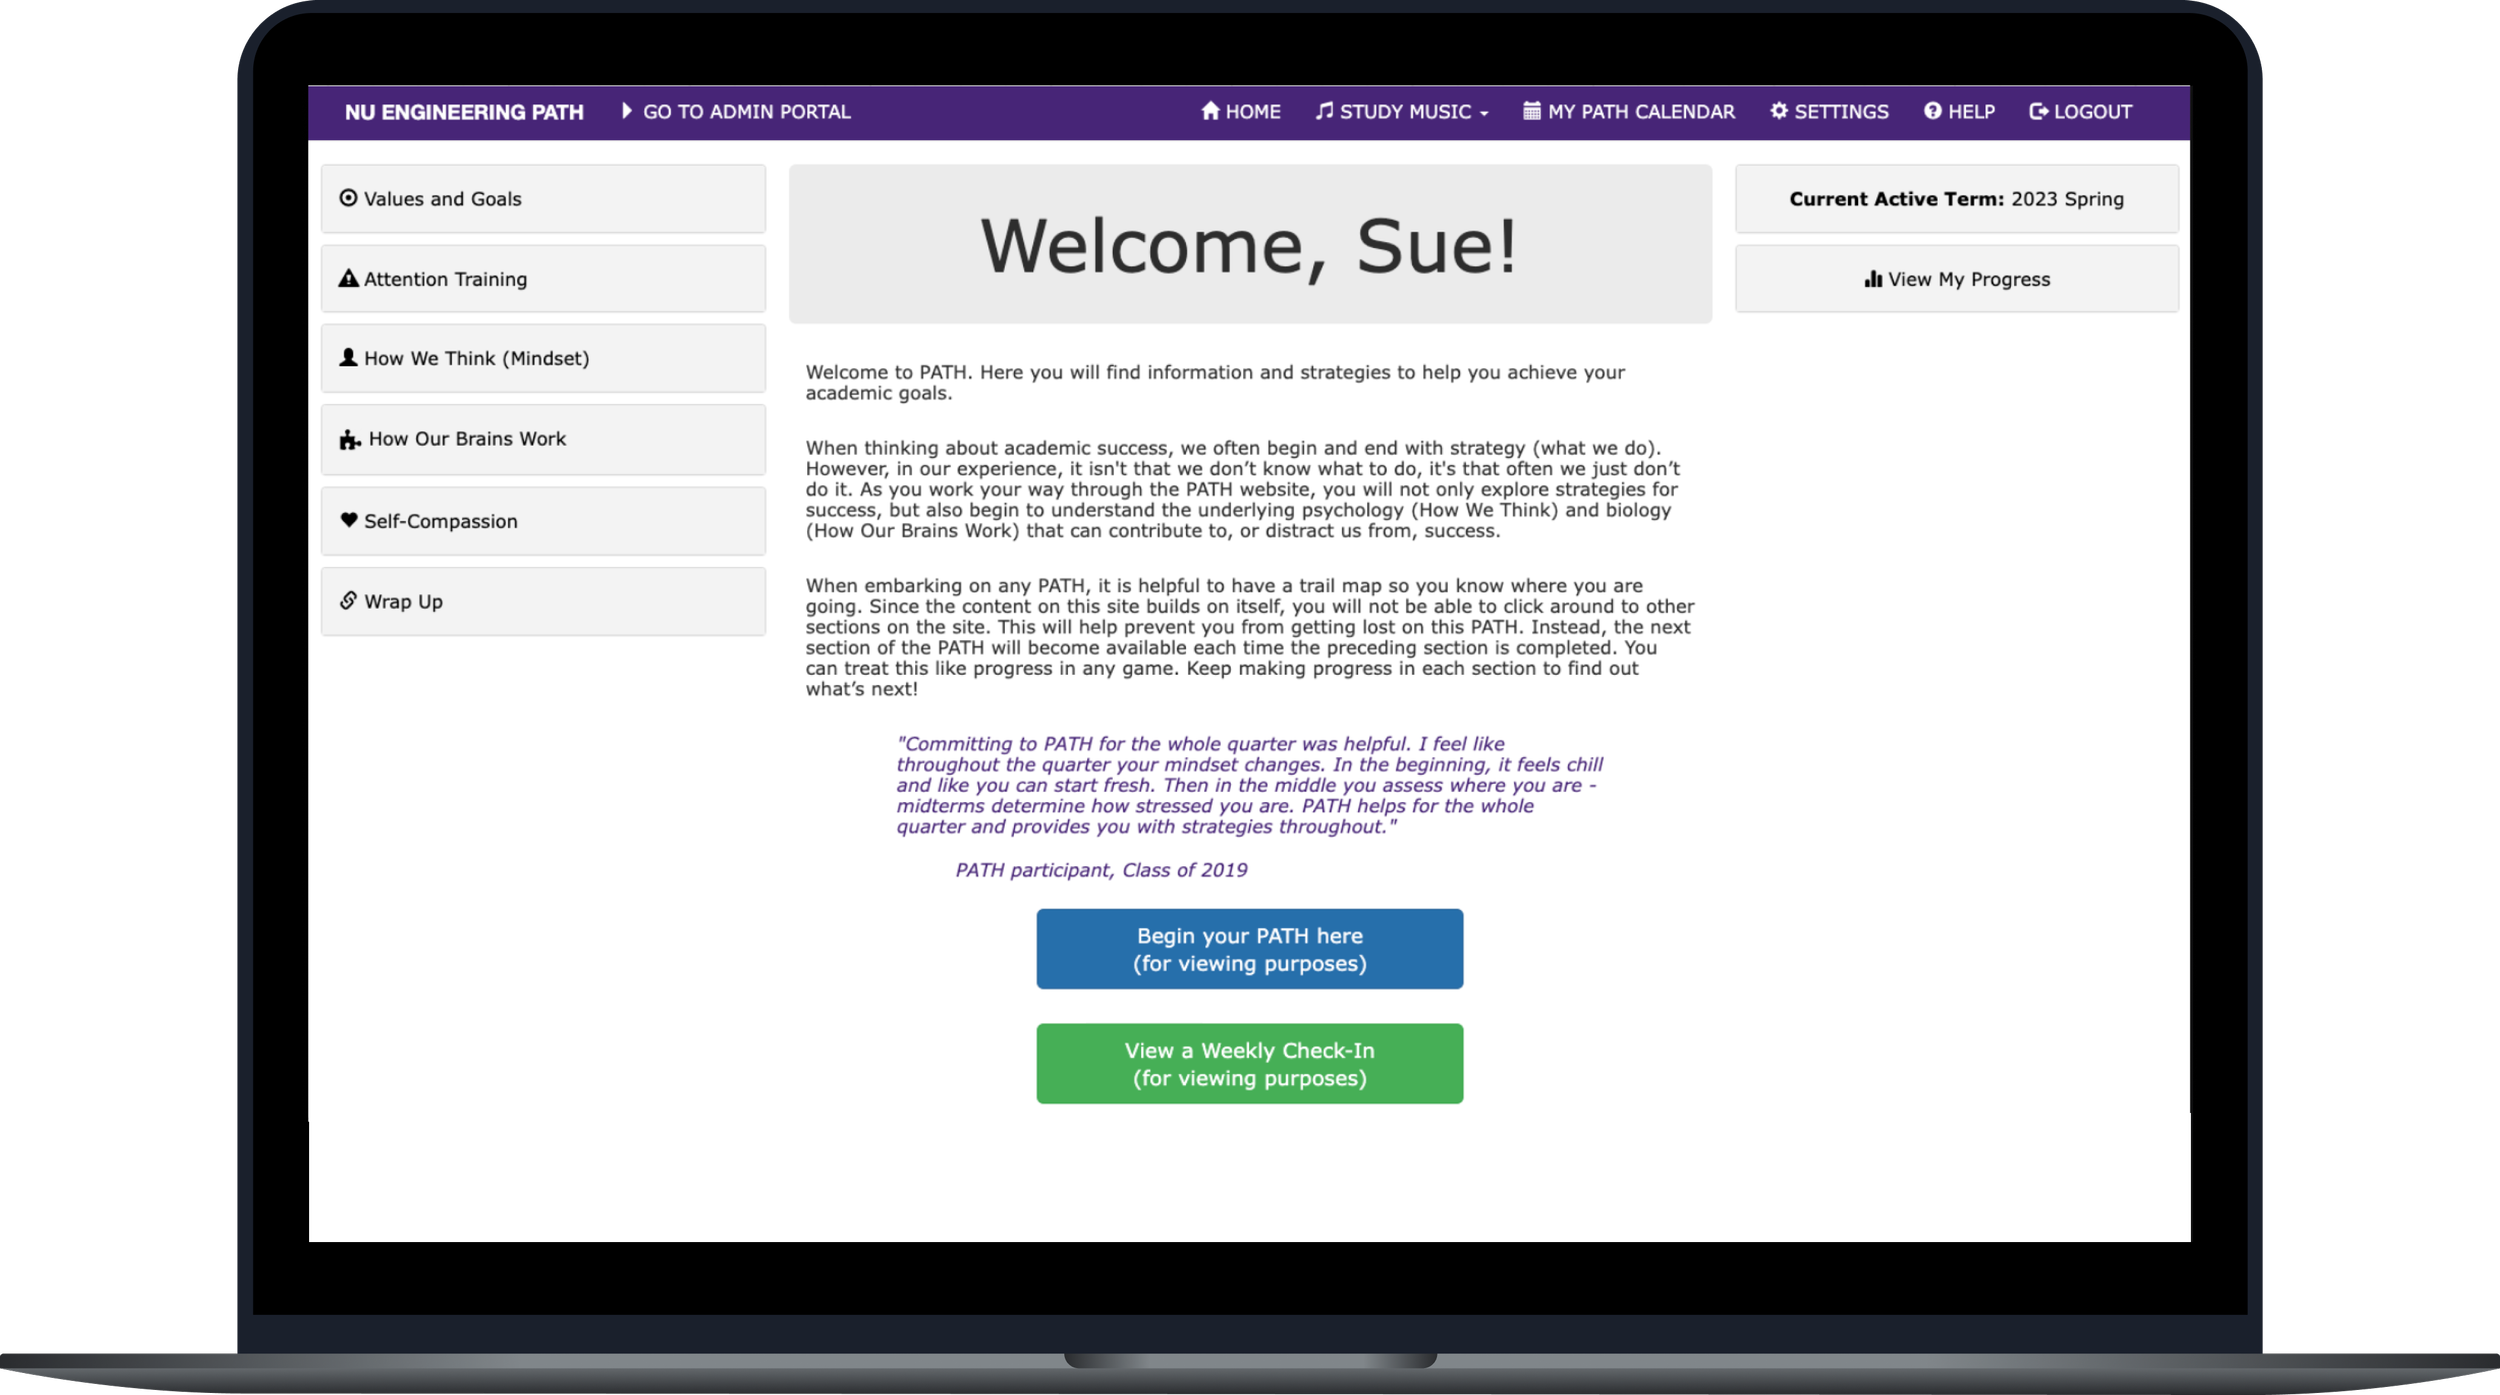Select Wrap Up in sidebar
Image resolution: width=2500 pixels, height=1395 pixels.
[x=543, y=601]
